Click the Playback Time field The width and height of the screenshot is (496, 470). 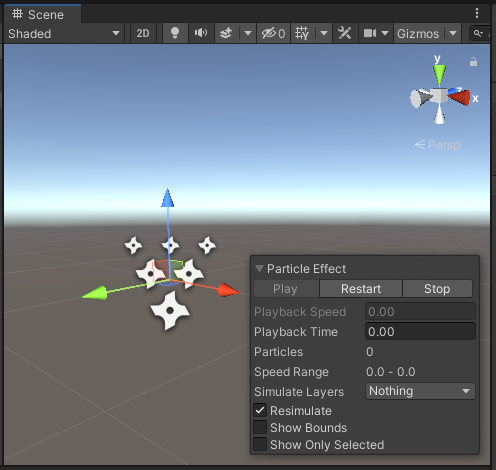420,332
